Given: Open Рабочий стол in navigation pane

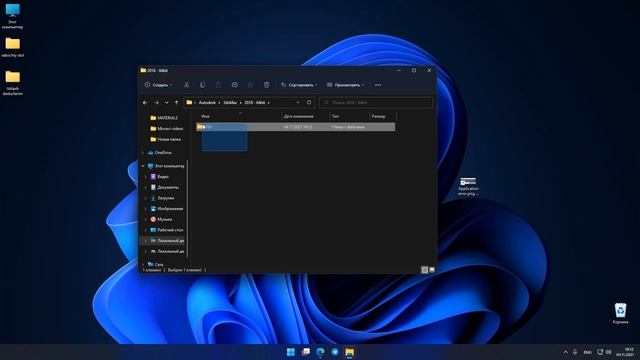Looking at the screenshot, I should click(x=167, y=230).
